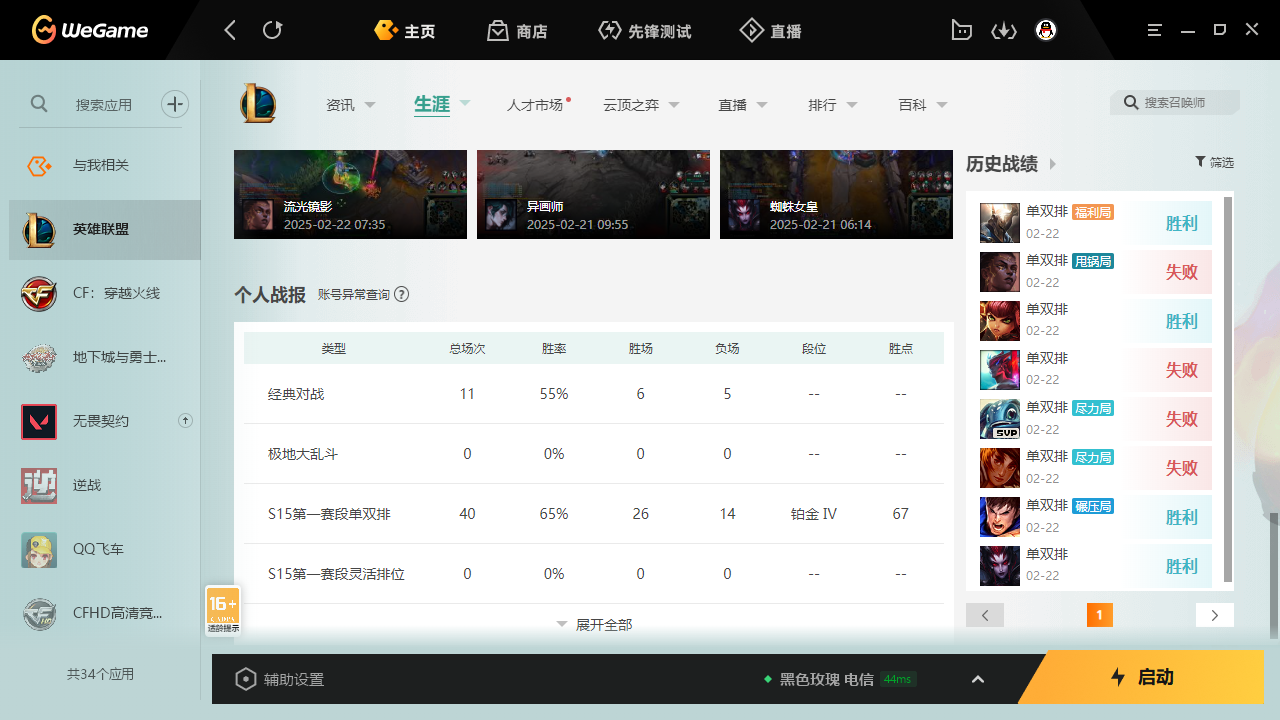Open the 先锋测试 tab
This screenshot has width=1280, height=720.
(x=644, y=31)
